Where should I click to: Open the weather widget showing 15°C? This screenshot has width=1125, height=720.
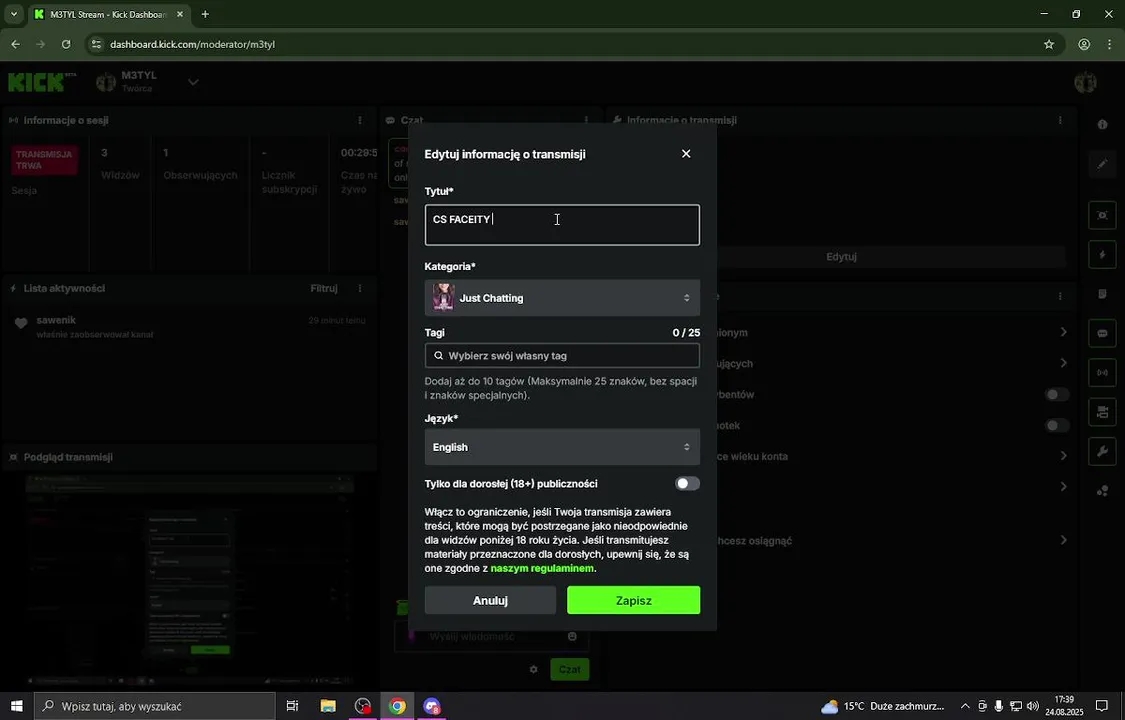(x=883, y=706)
